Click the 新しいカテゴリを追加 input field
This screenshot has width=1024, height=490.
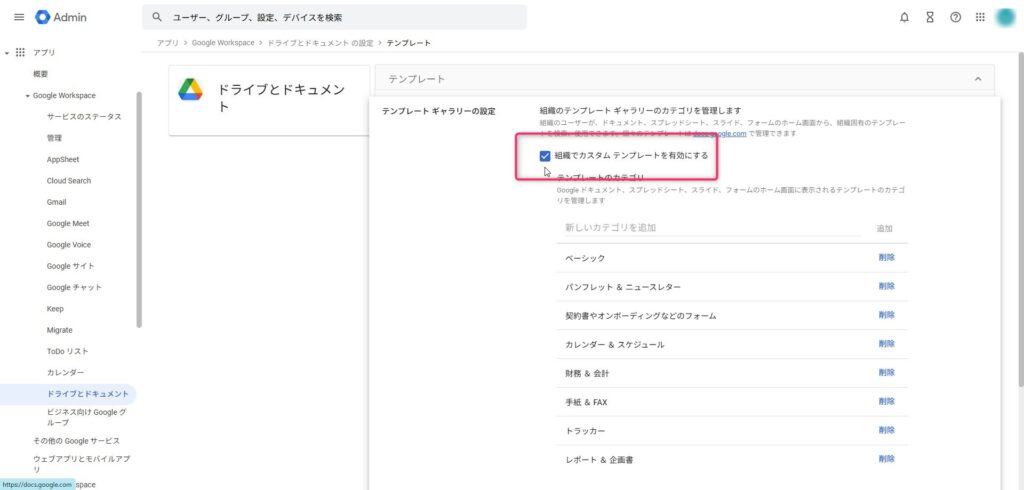[712, 228]
